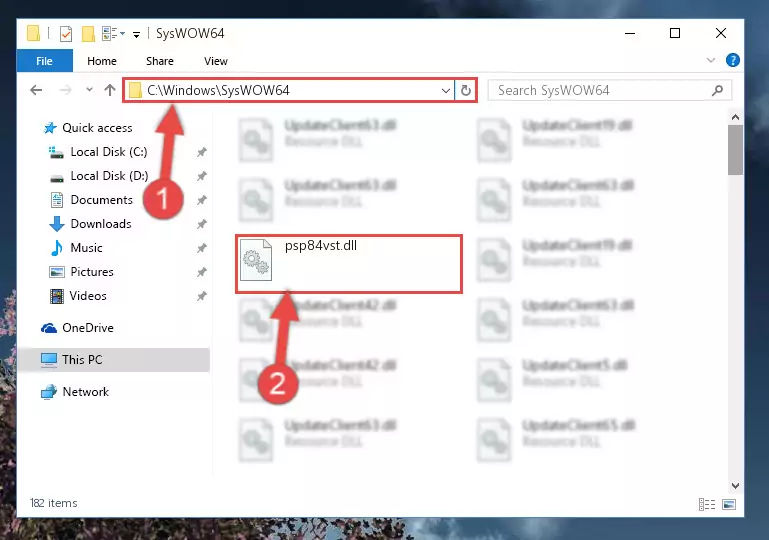Expand the ribbon with the chevron

[711, 60]
